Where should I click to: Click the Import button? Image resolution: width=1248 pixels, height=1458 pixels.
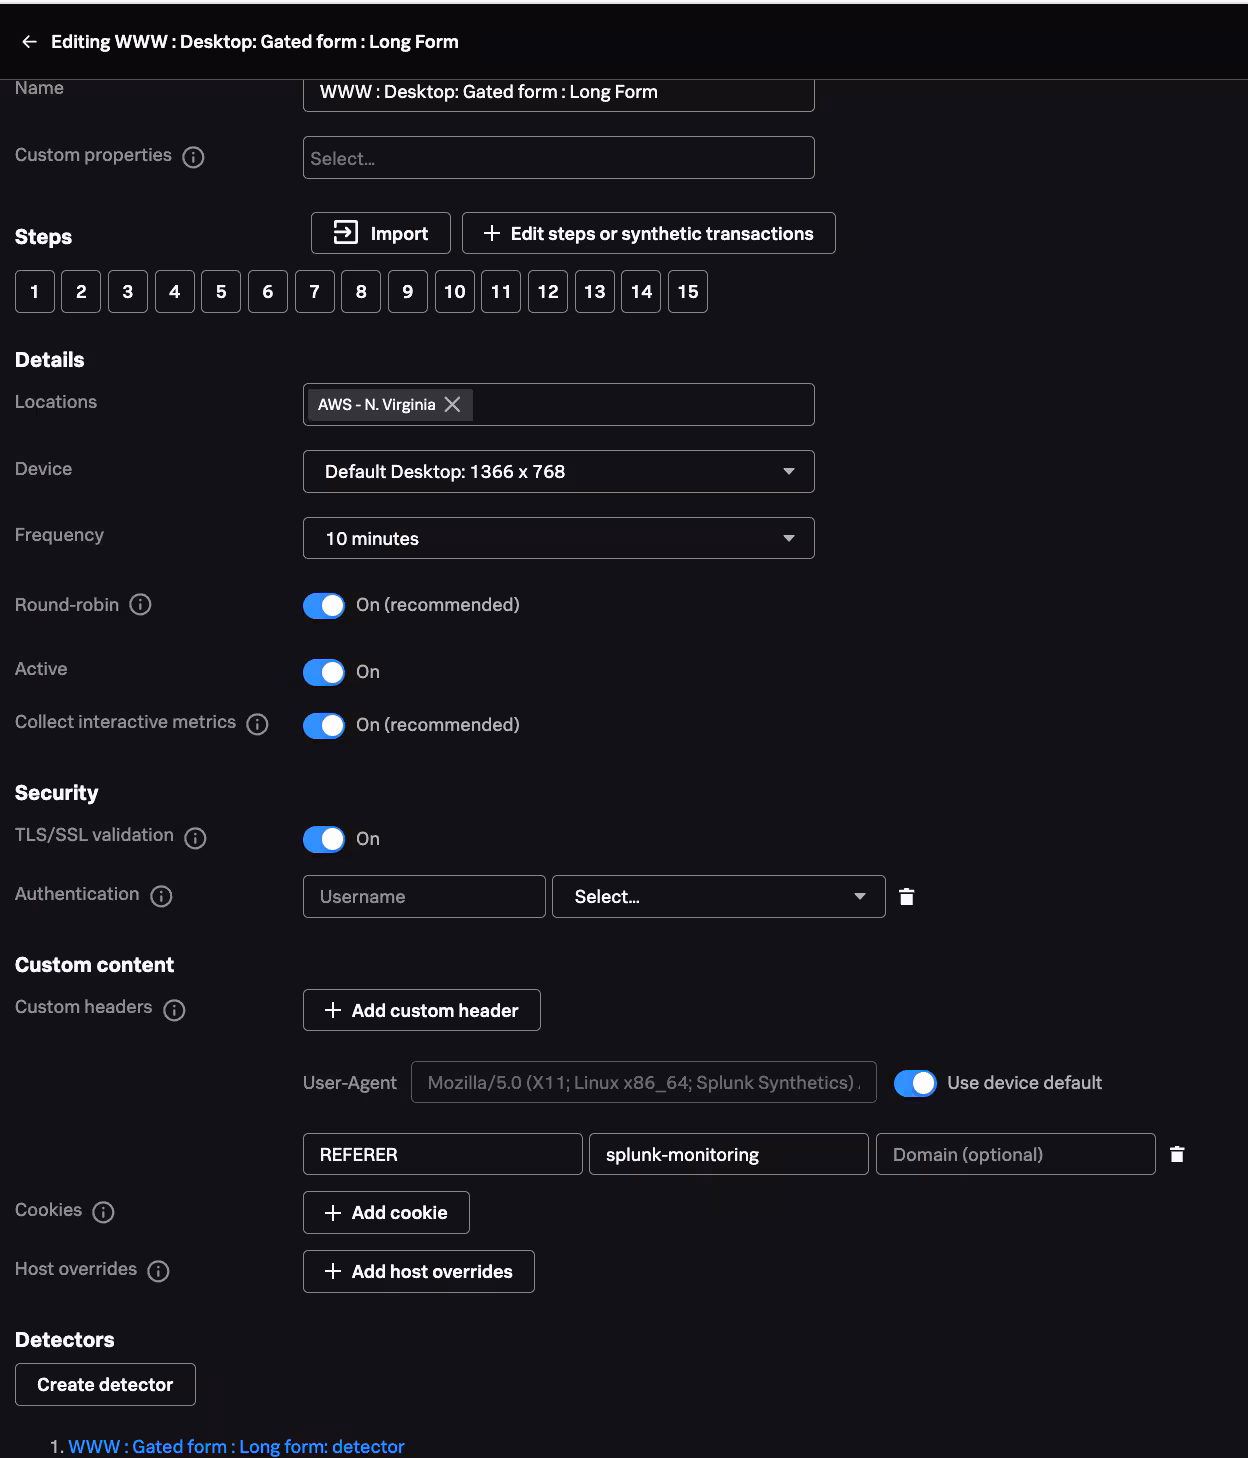click(x=380, y=234)
